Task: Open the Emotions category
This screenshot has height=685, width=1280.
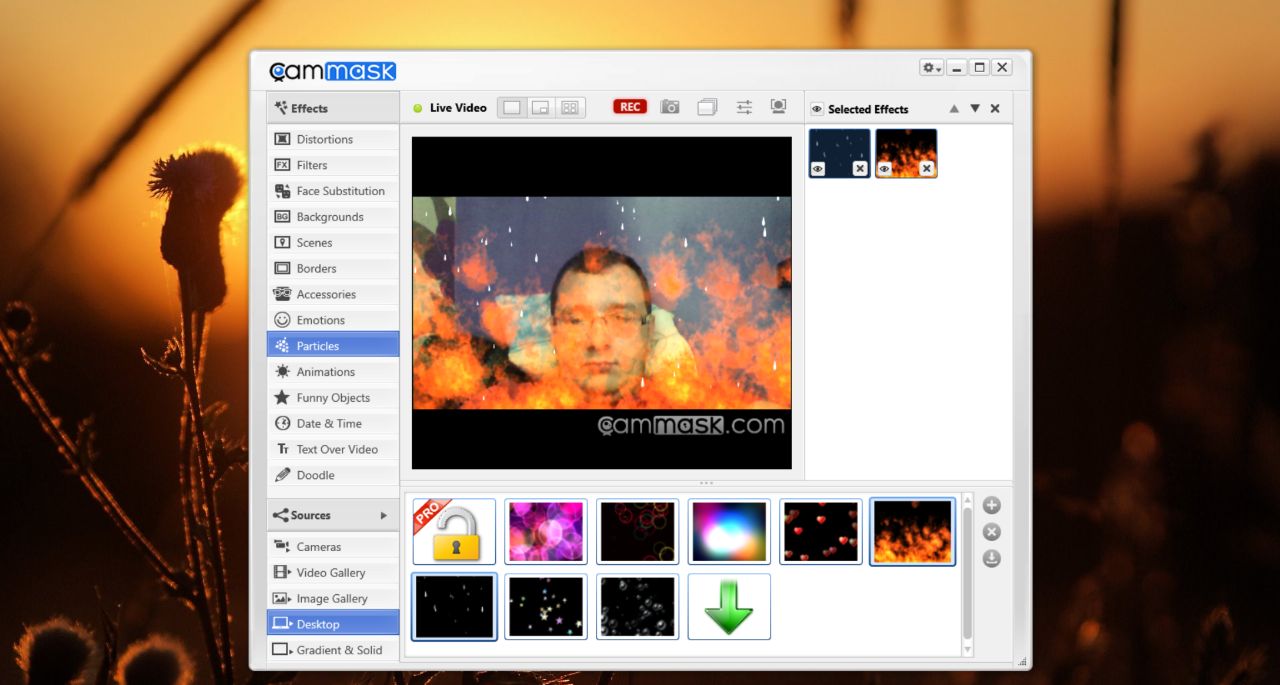Action: pyautogui.click(x=333, y=320)
